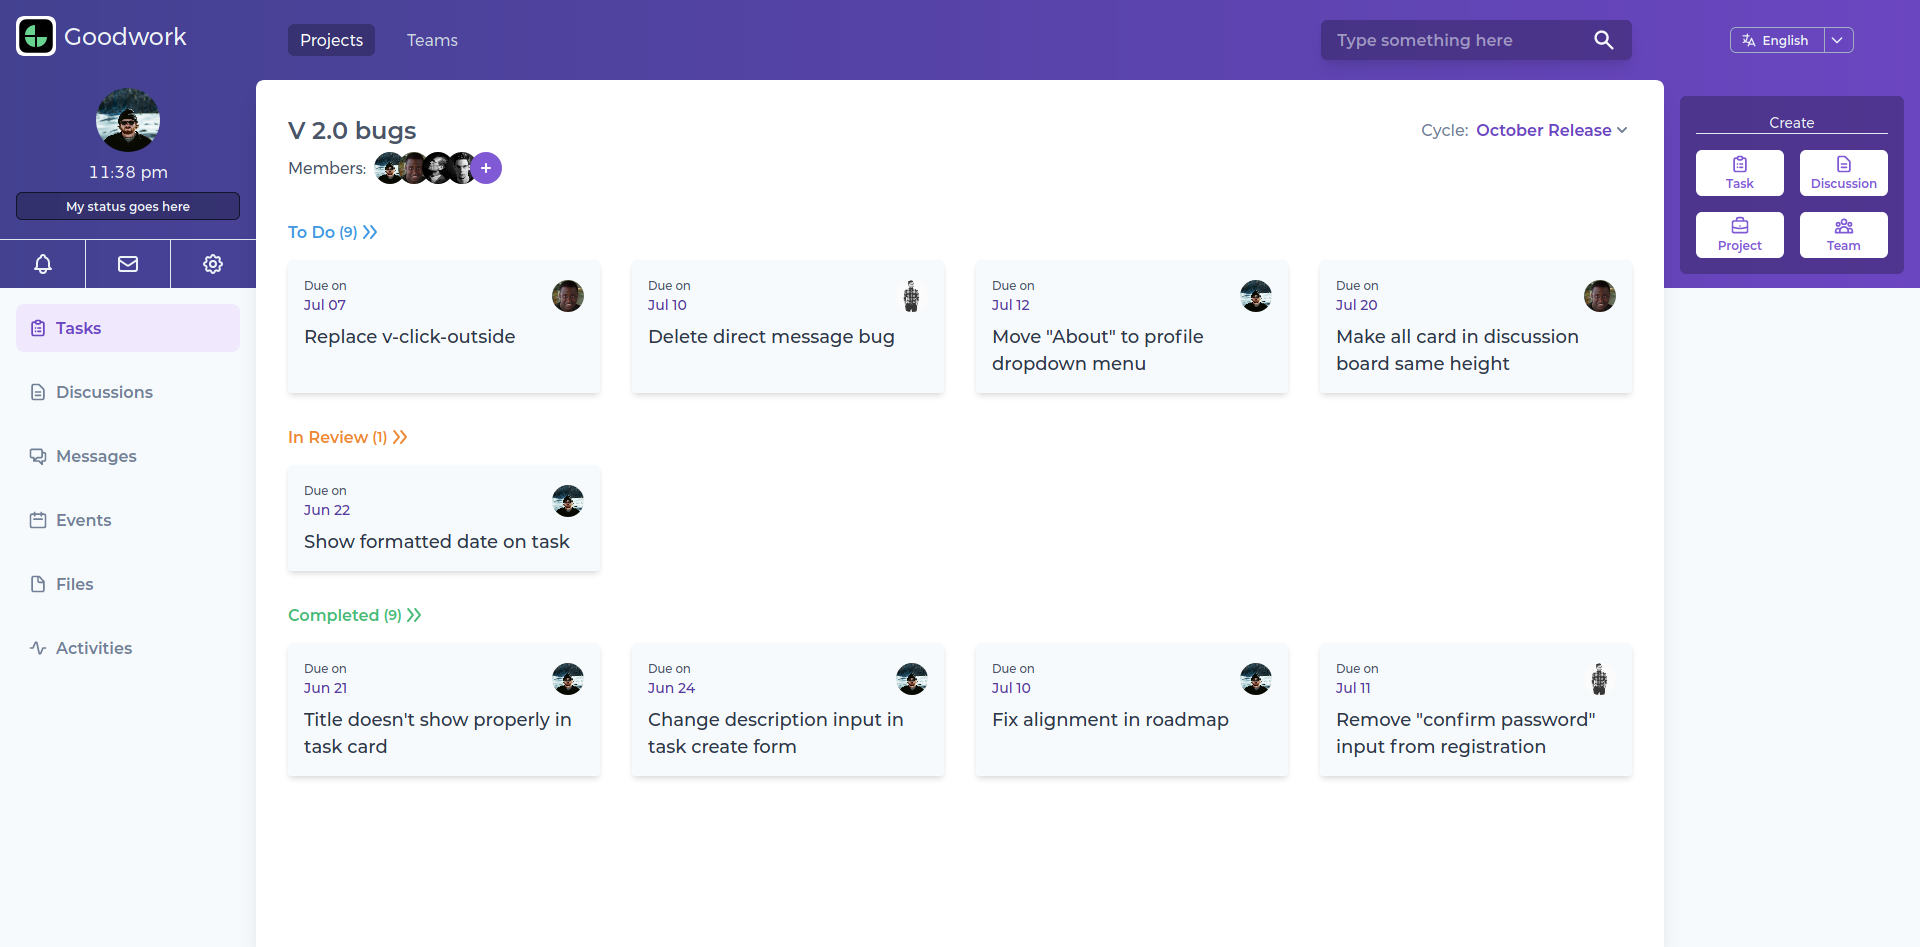Open the mail inbox icon
This screenshot has height=947, width=1920.
tap(128, 264)
